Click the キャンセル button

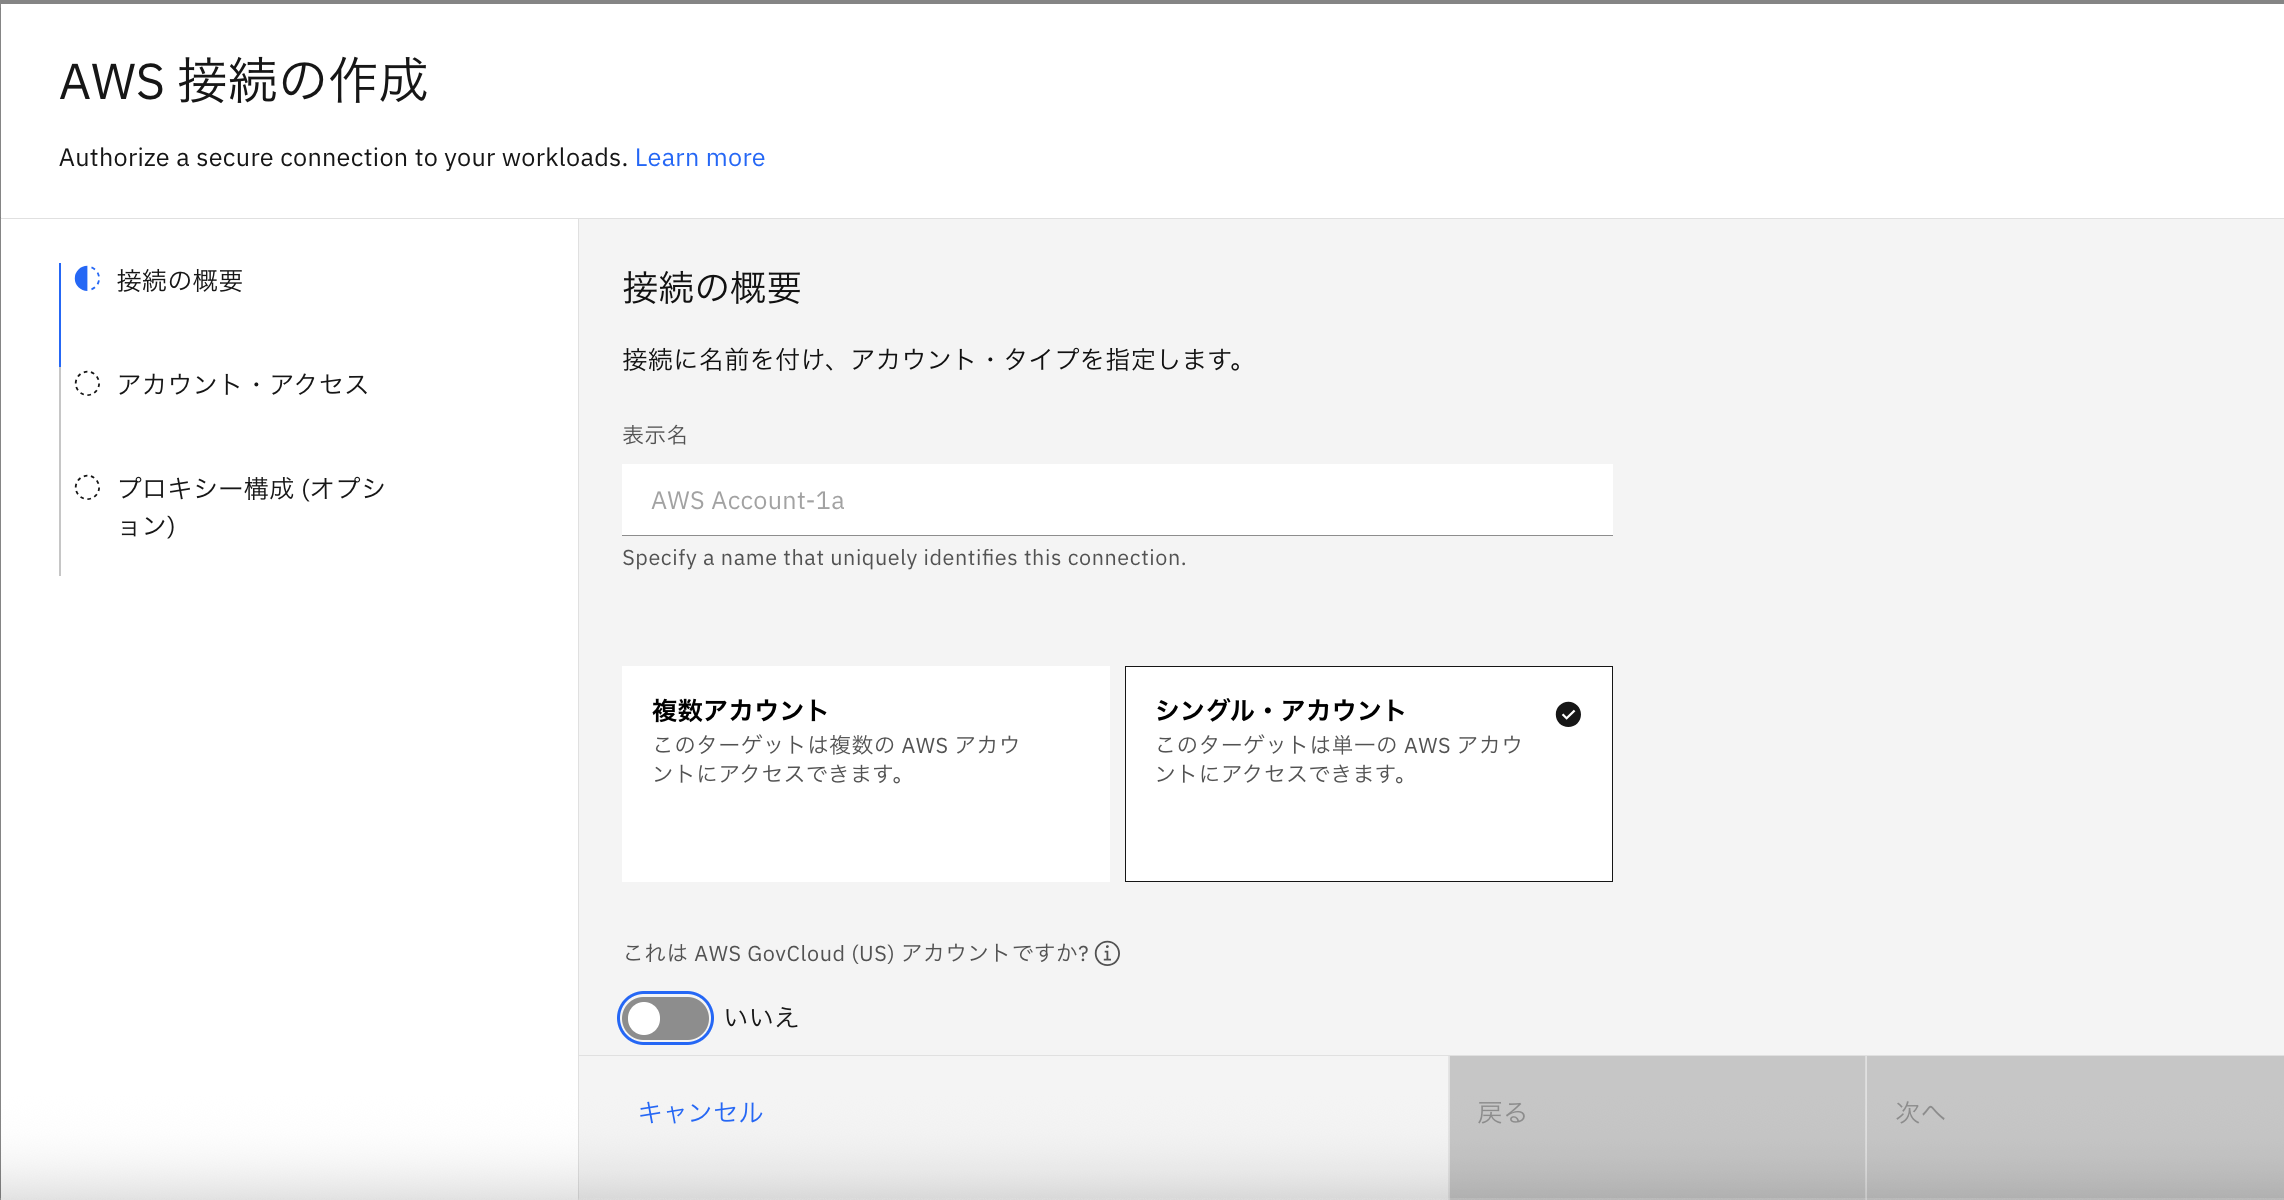coord(700,1112)
